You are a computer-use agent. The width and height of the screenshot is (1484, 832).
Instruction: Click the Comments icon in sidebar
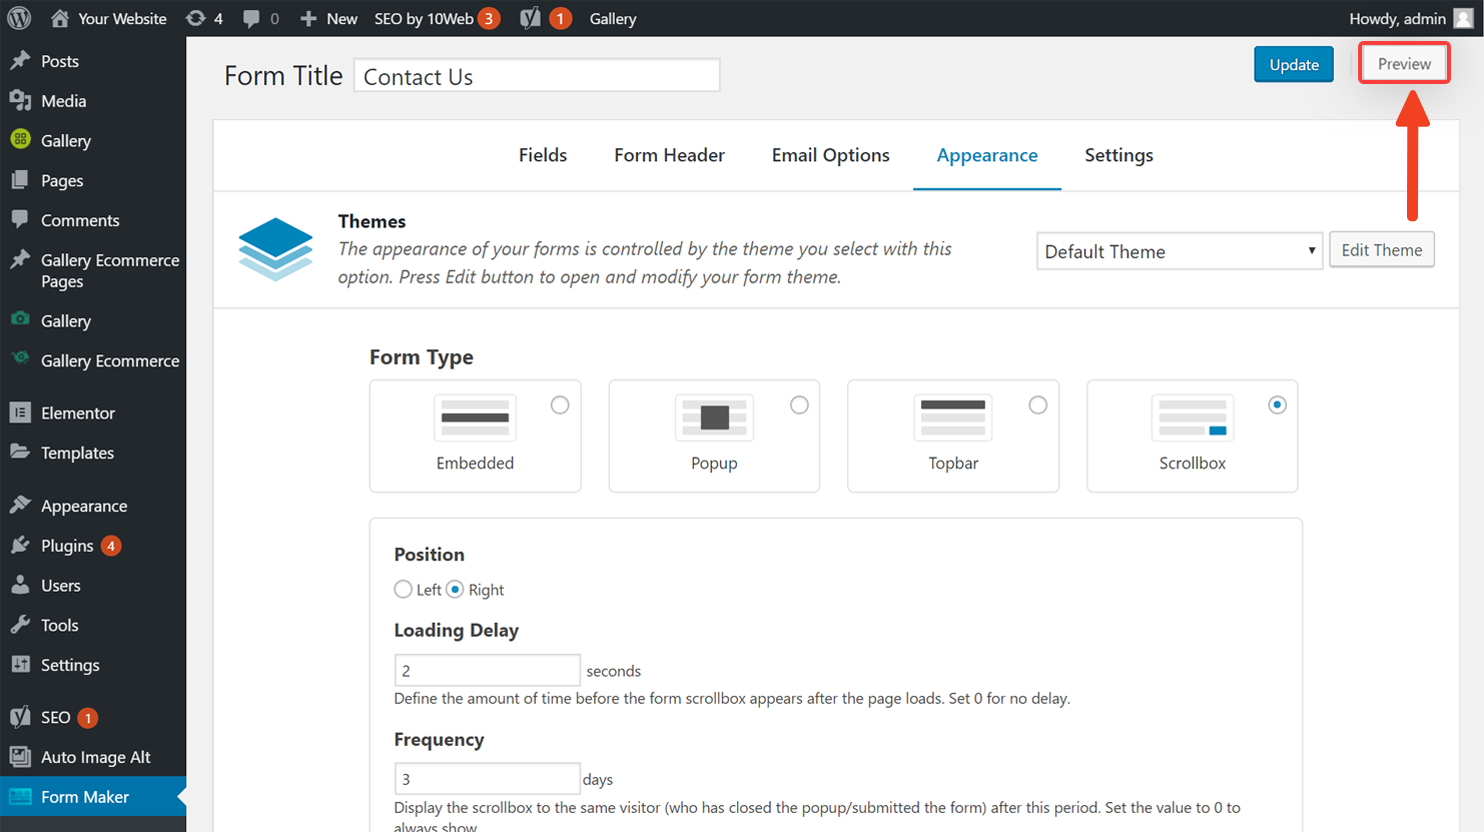20,219
